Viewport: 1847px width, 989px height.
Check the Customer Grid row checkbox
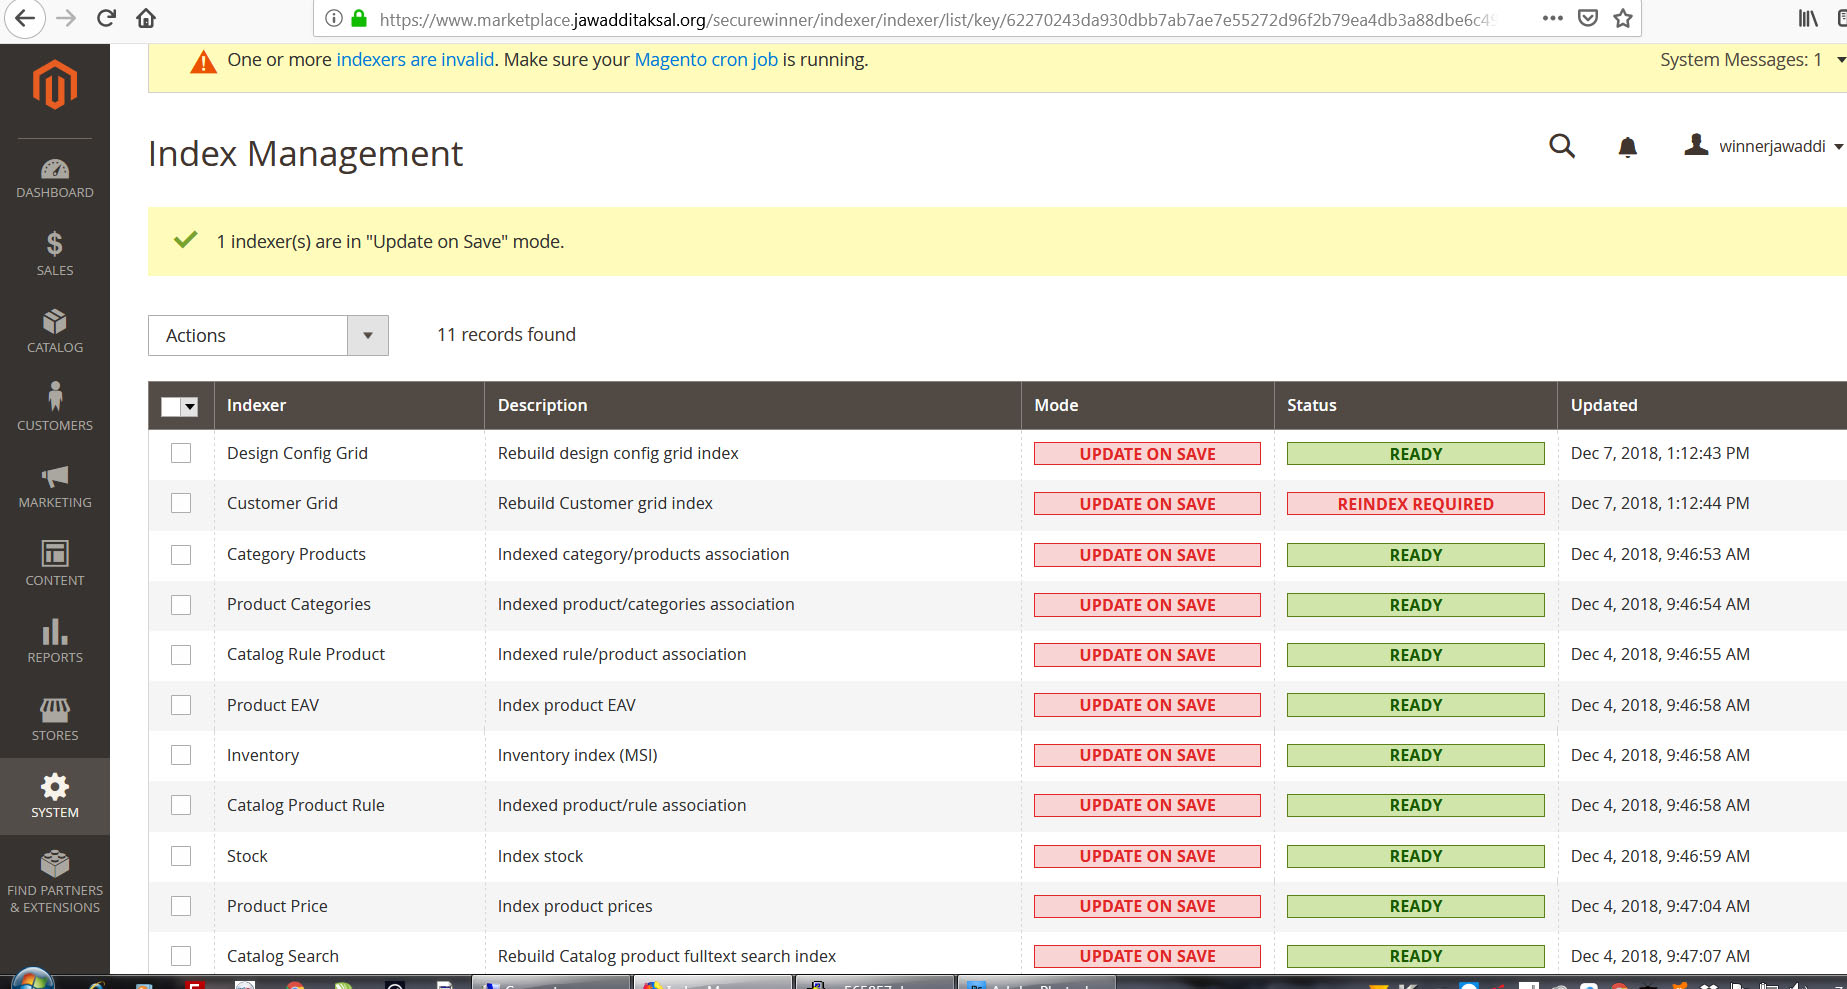point(181,503)
